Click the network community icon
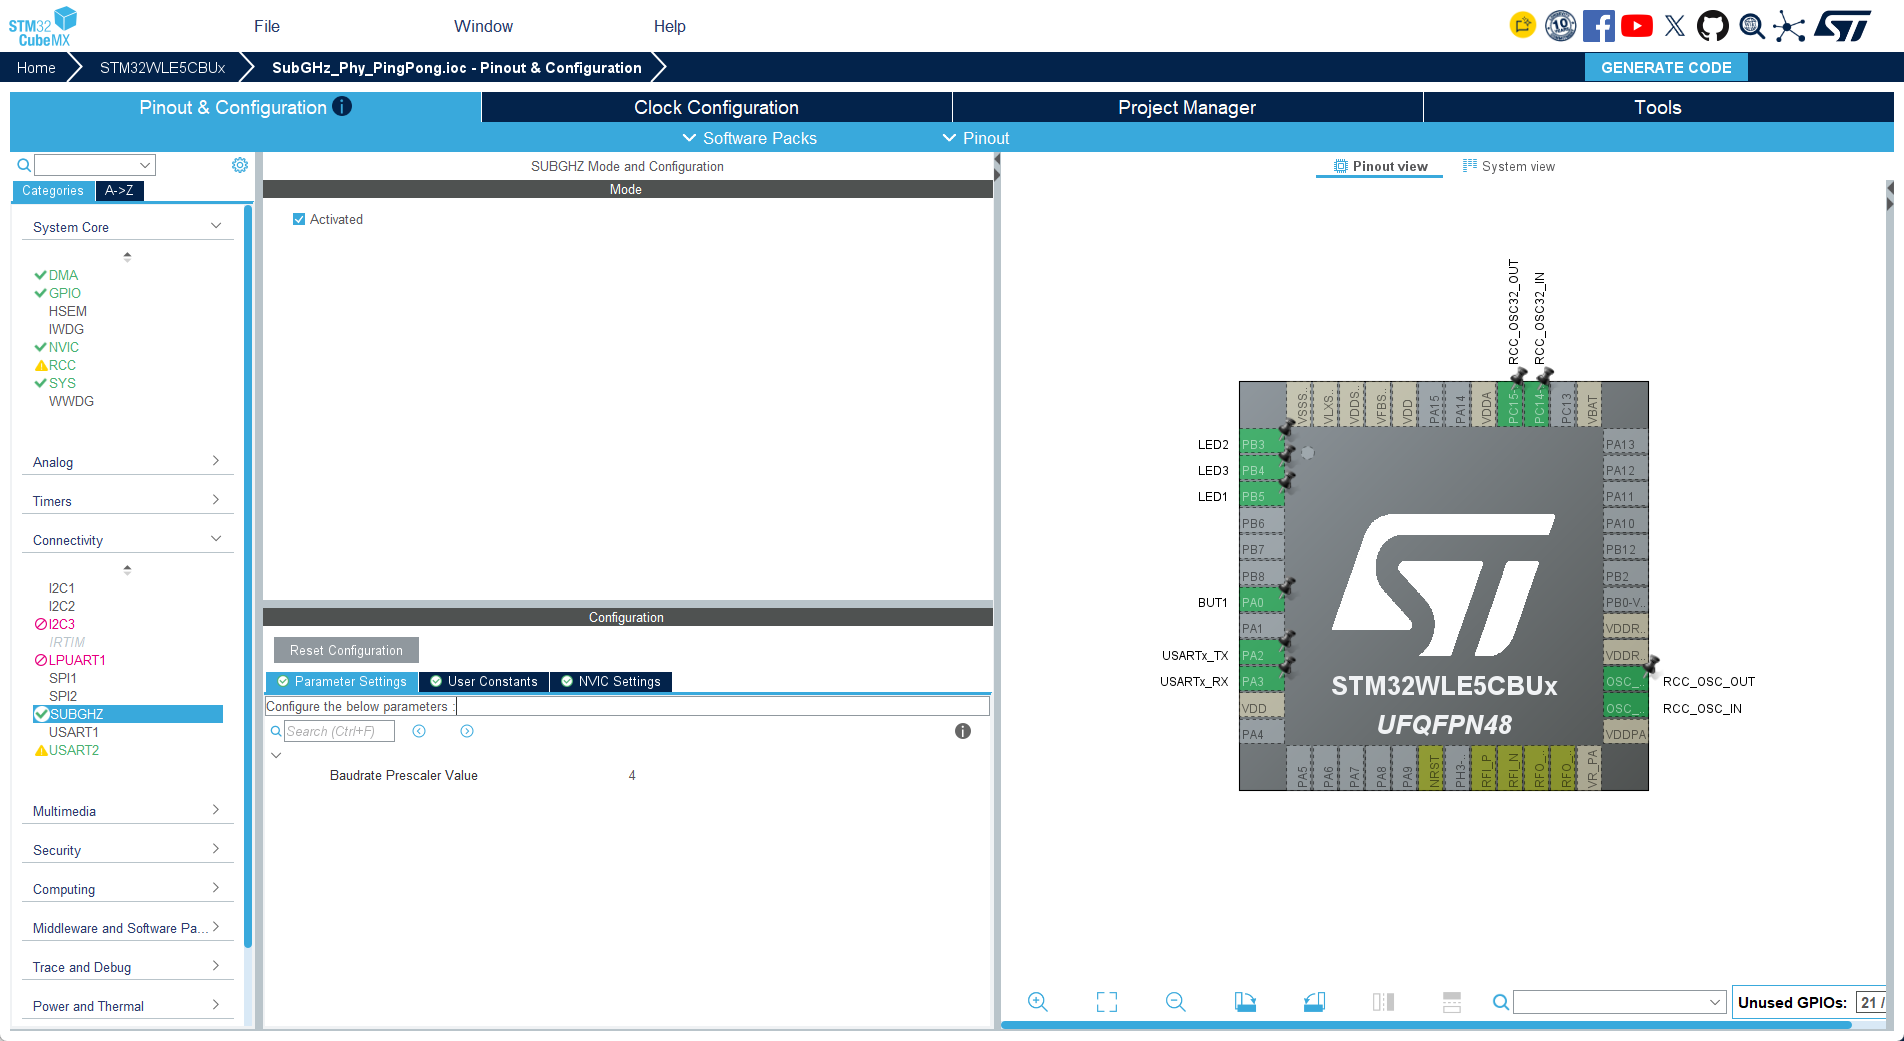1904x1041 pixels. click(1789, 26)
